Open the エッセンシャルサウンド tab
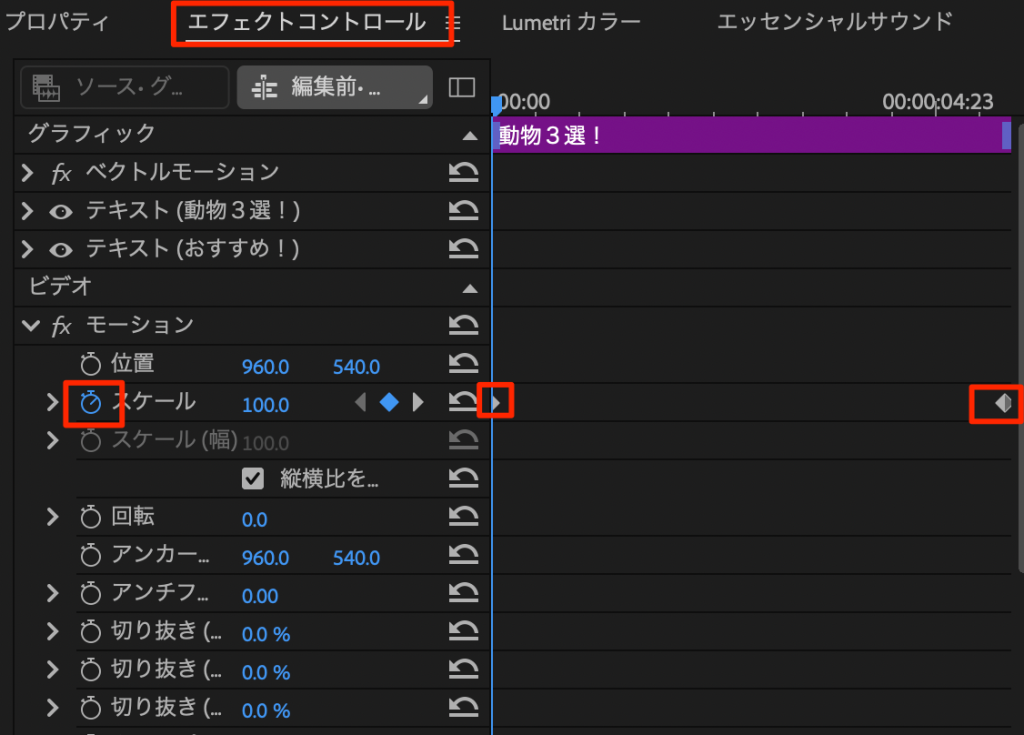This screenshot has height=735, width=1024. click(x=834, y=22)
